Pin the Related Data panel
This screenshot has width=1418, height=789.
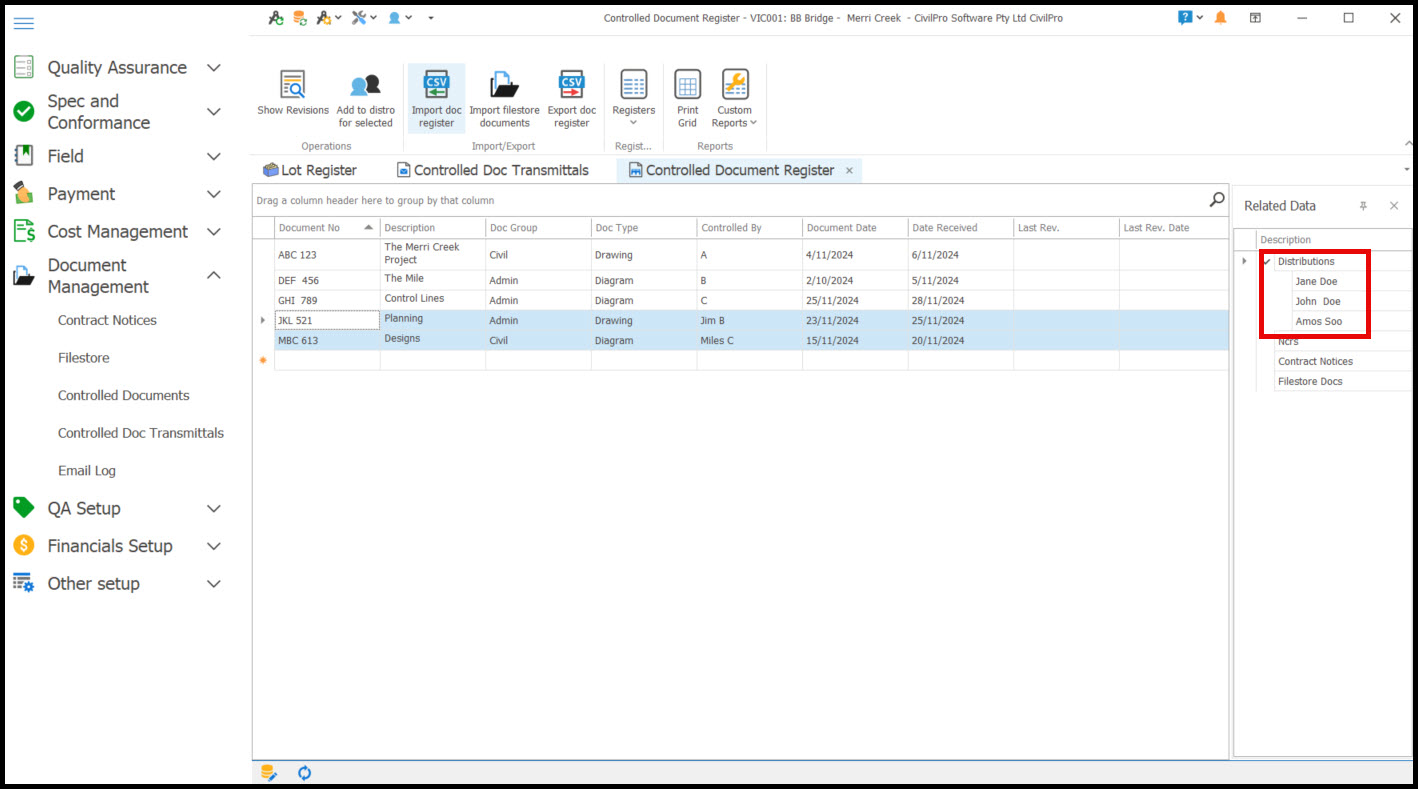pyautogui.click(x=1362, y=206)
